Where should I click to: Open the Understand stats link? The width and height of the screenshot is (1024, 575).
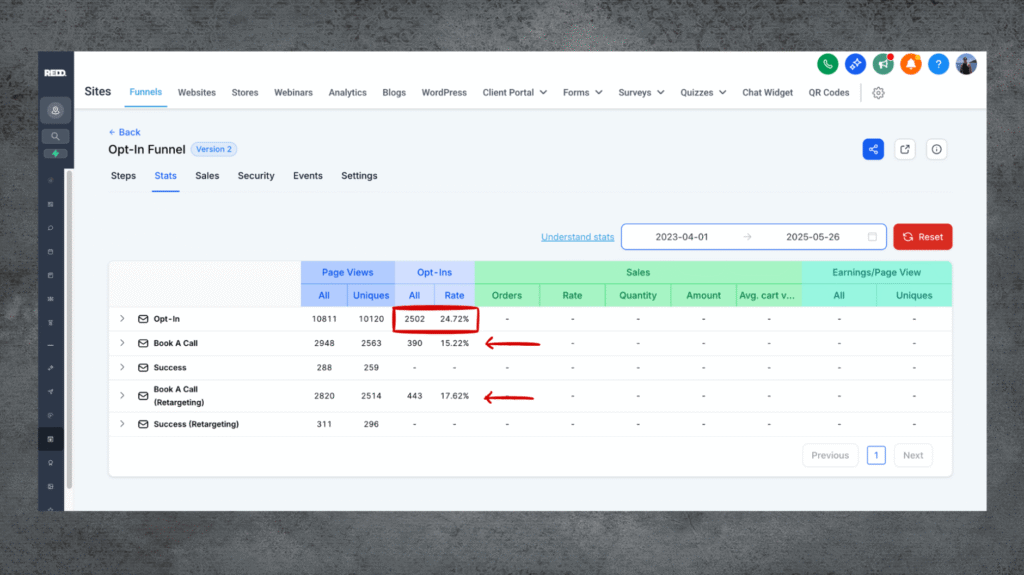pyautogui.click(x=577, y=237)
